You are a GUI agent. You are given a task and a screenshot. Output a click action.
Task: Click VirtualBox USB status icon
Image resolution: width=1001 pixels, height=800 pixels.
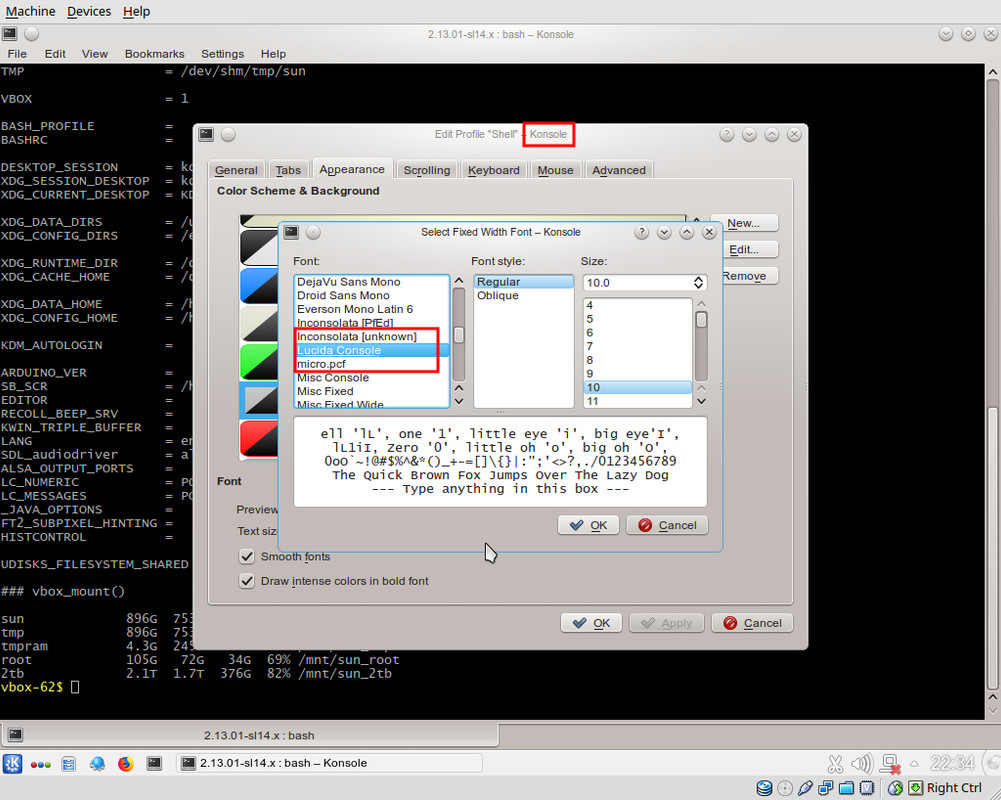[x=806, y=788]
